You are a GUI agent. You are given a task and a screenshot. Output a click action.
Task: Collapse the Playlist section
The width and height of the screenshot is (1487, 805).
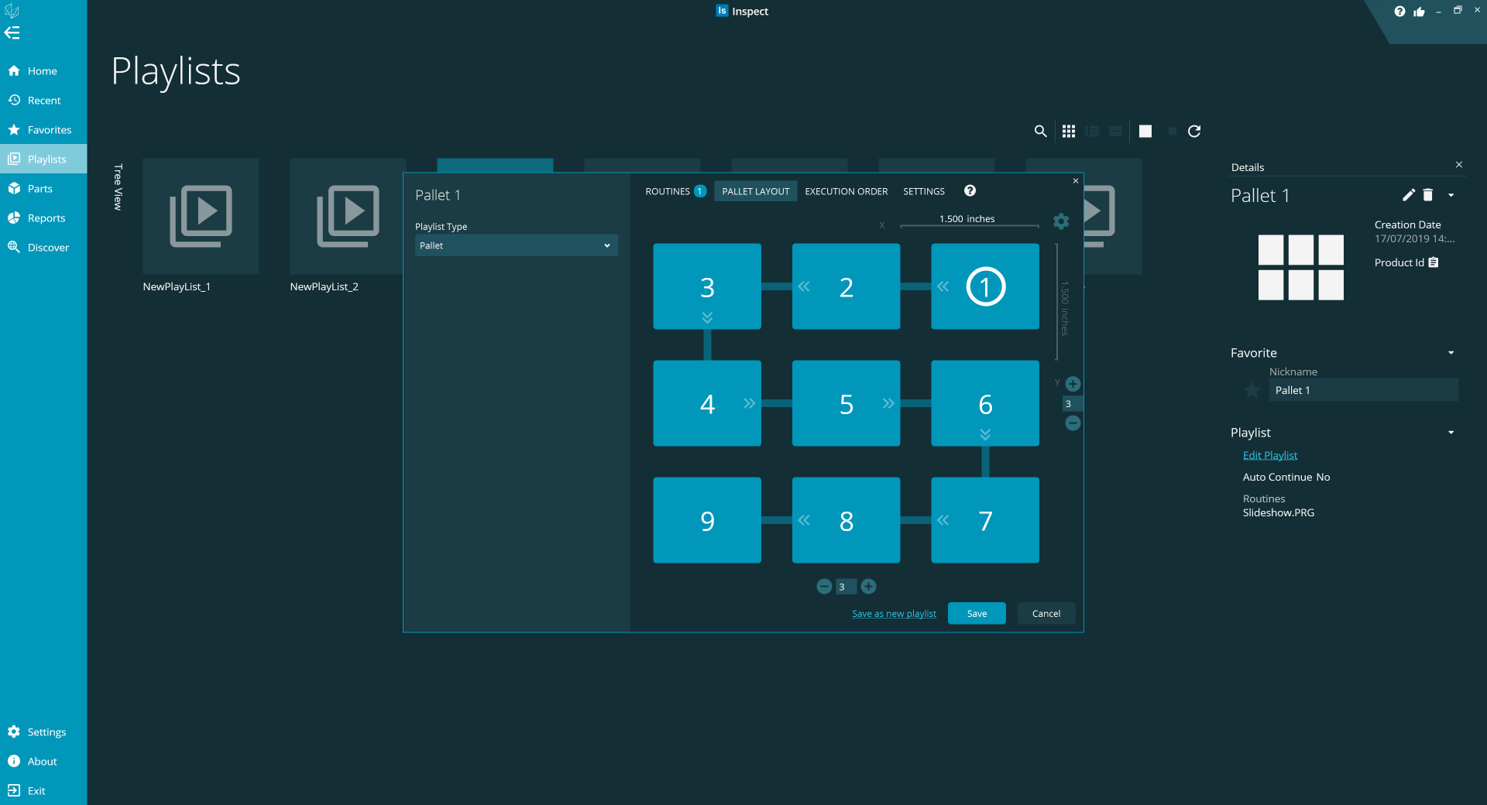(x=1451, y=433)
